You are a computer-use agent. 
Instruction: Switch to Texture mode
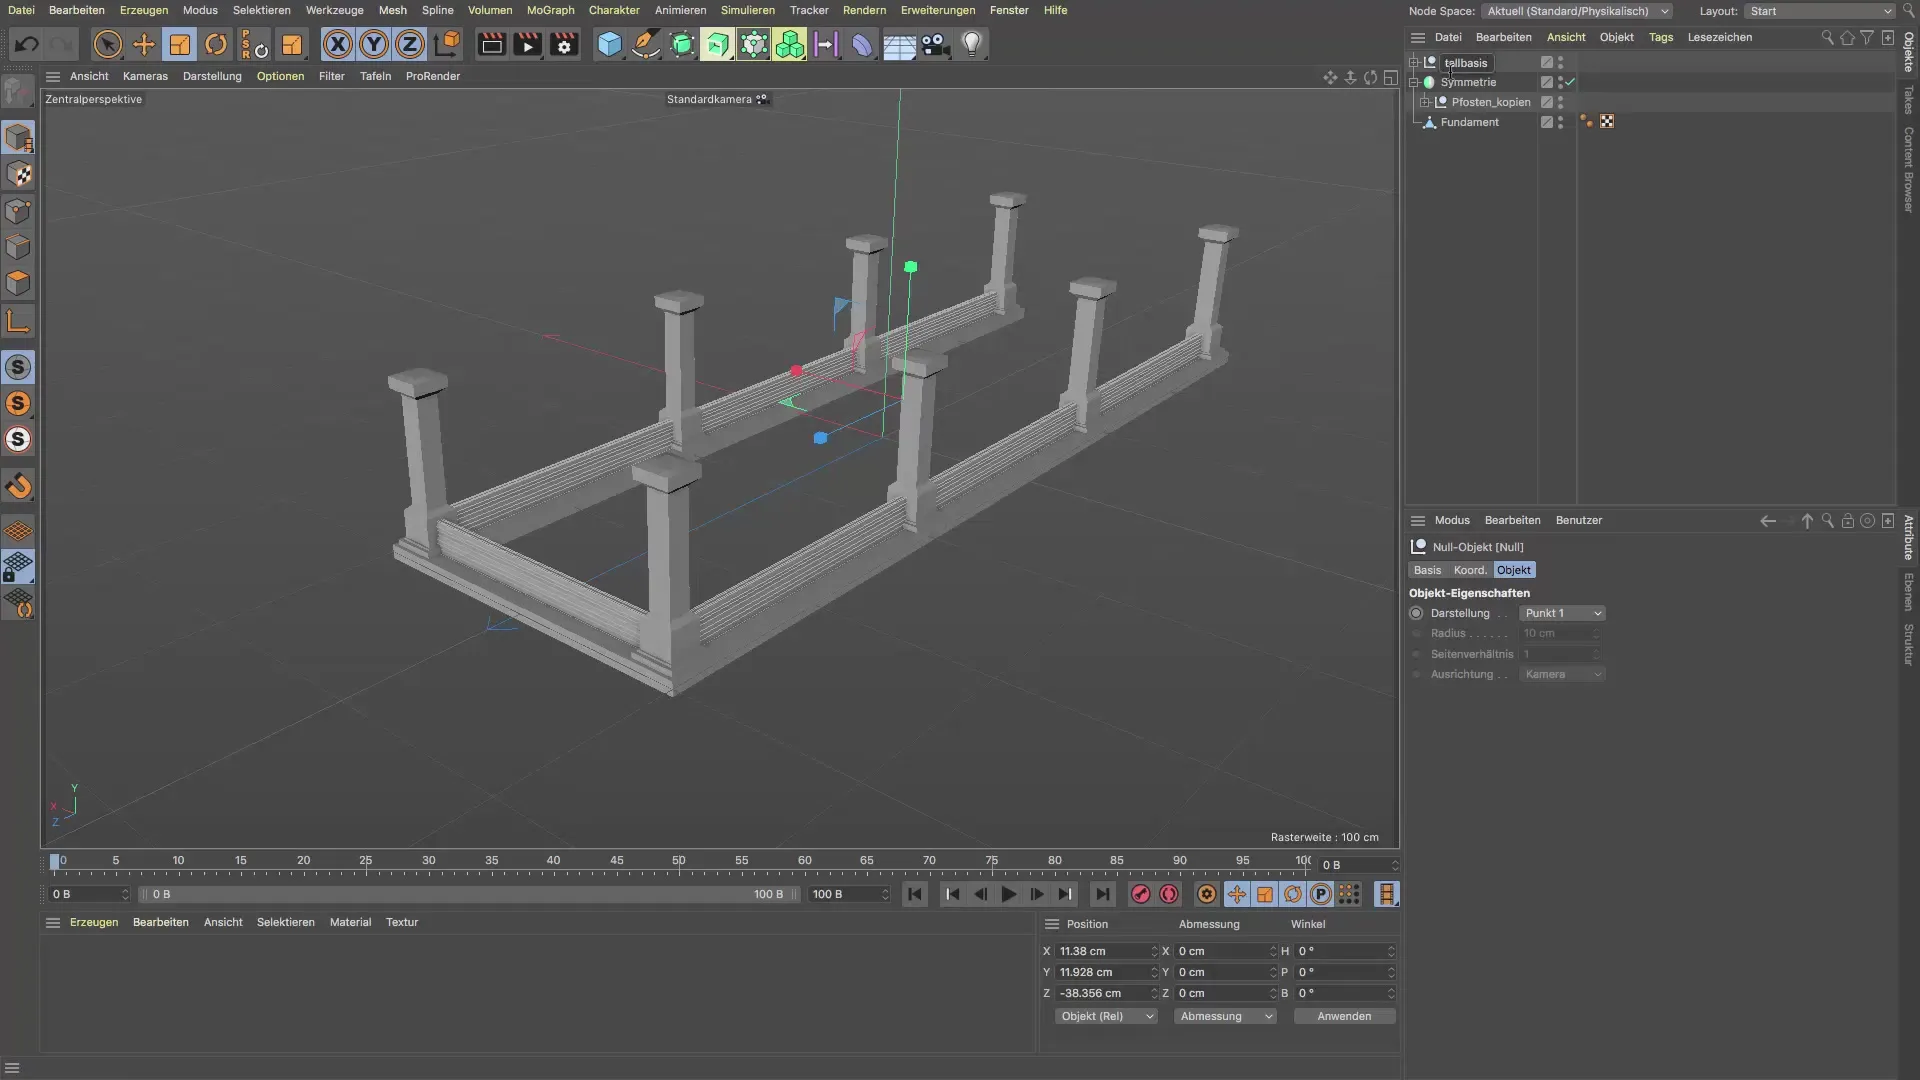18,175
